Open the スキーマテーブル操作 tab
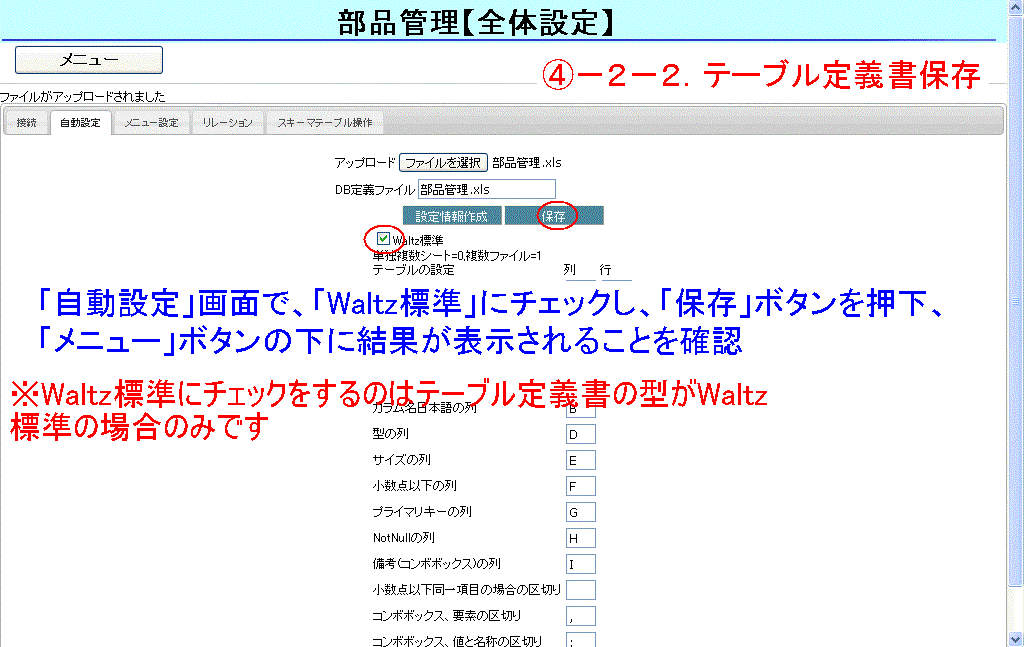Image resolution: width=1024 pixels, height=647 pixels. (x=324, y=123)
